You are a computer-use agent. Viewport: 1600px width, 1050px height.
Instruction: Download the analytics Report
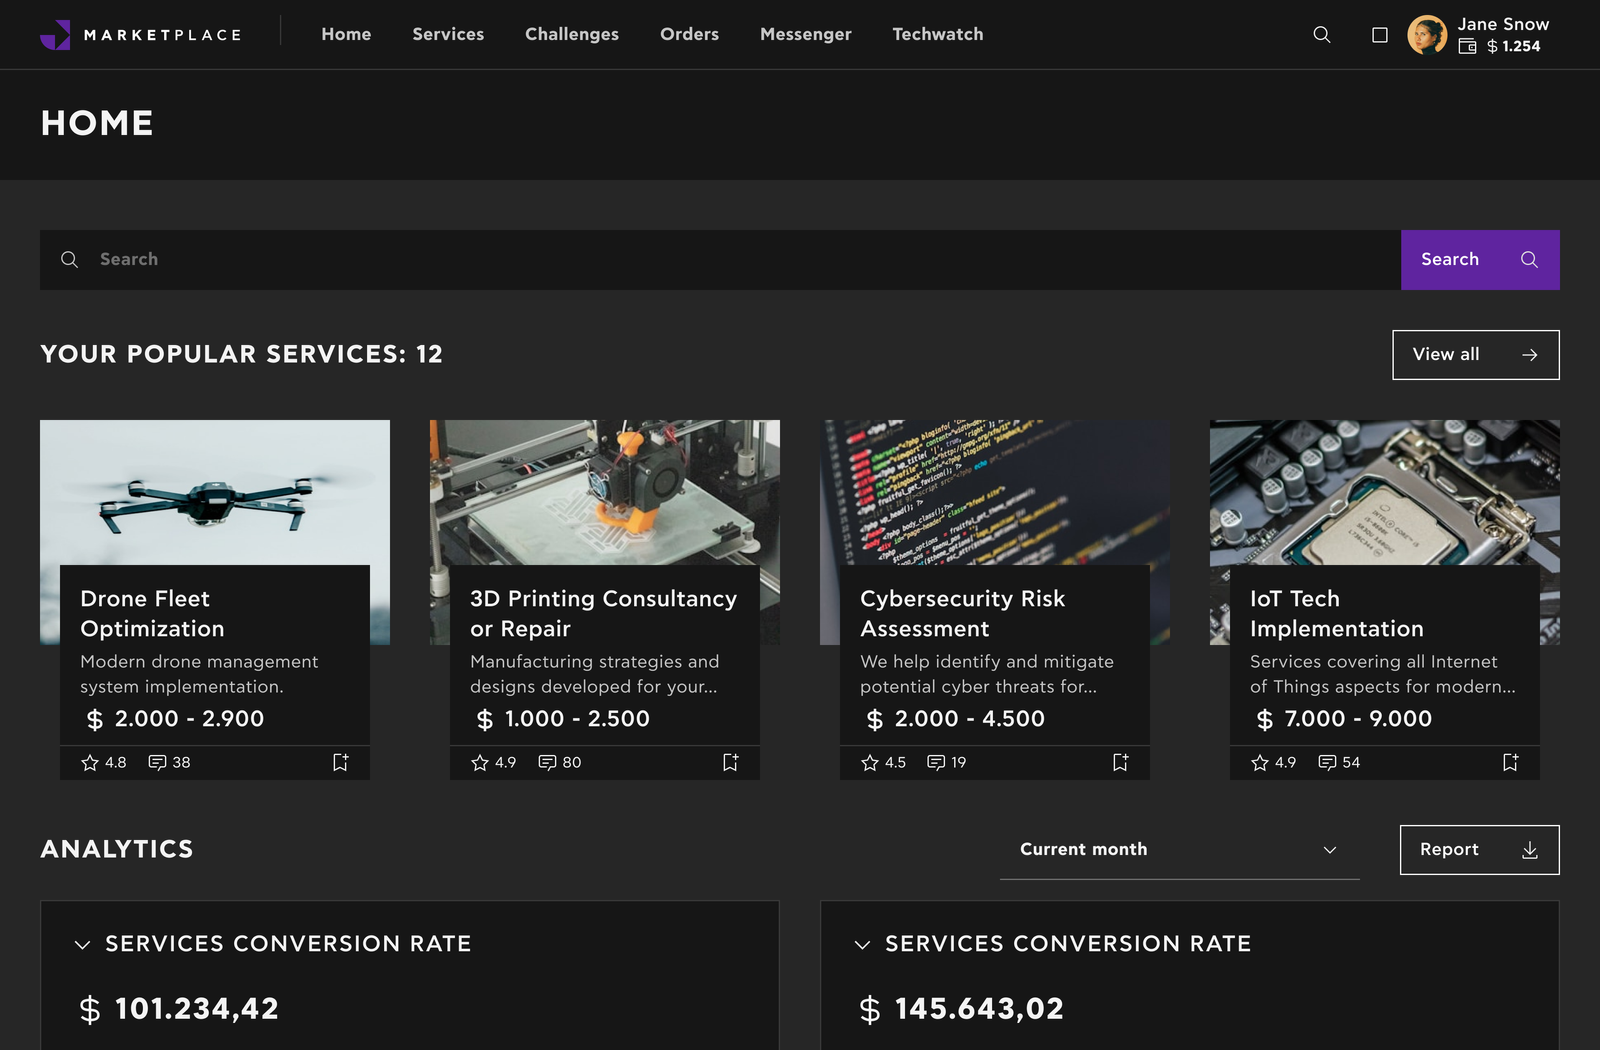click(x=1479, y=850)
